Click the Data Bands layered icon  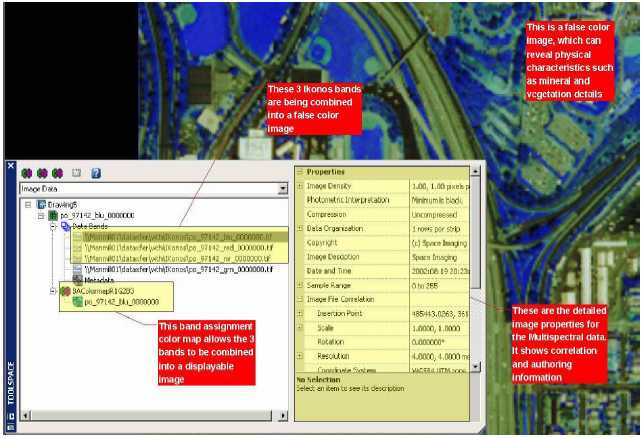(x=66, y=226)
